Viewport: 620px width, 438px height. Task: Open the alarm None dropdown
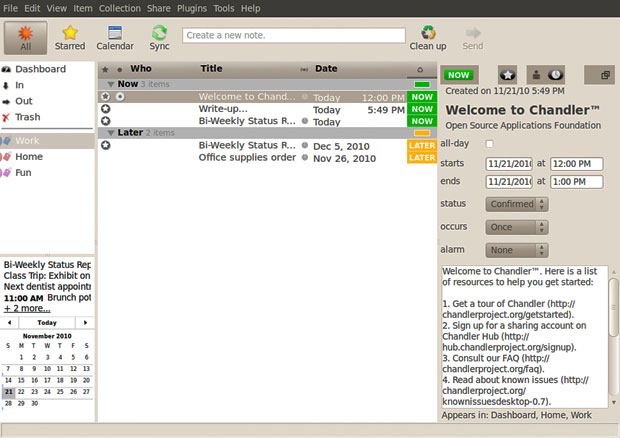[517, 250]
